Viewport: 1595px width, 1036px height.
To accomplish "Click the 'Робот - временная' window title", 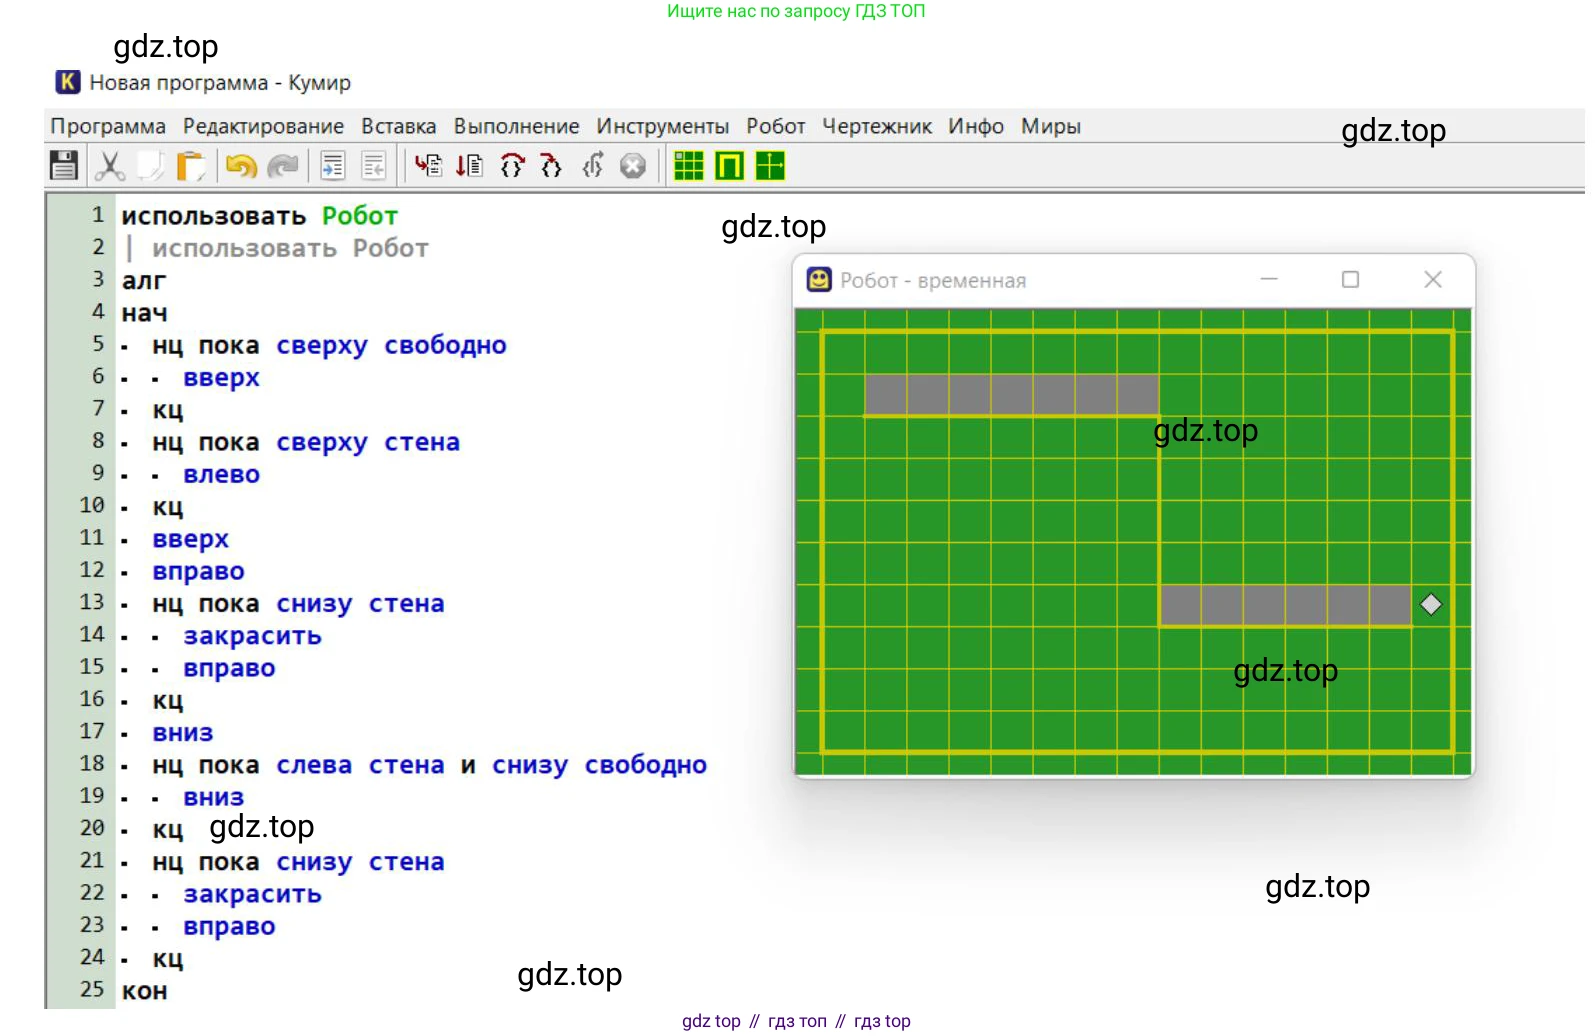I will 933,281.
